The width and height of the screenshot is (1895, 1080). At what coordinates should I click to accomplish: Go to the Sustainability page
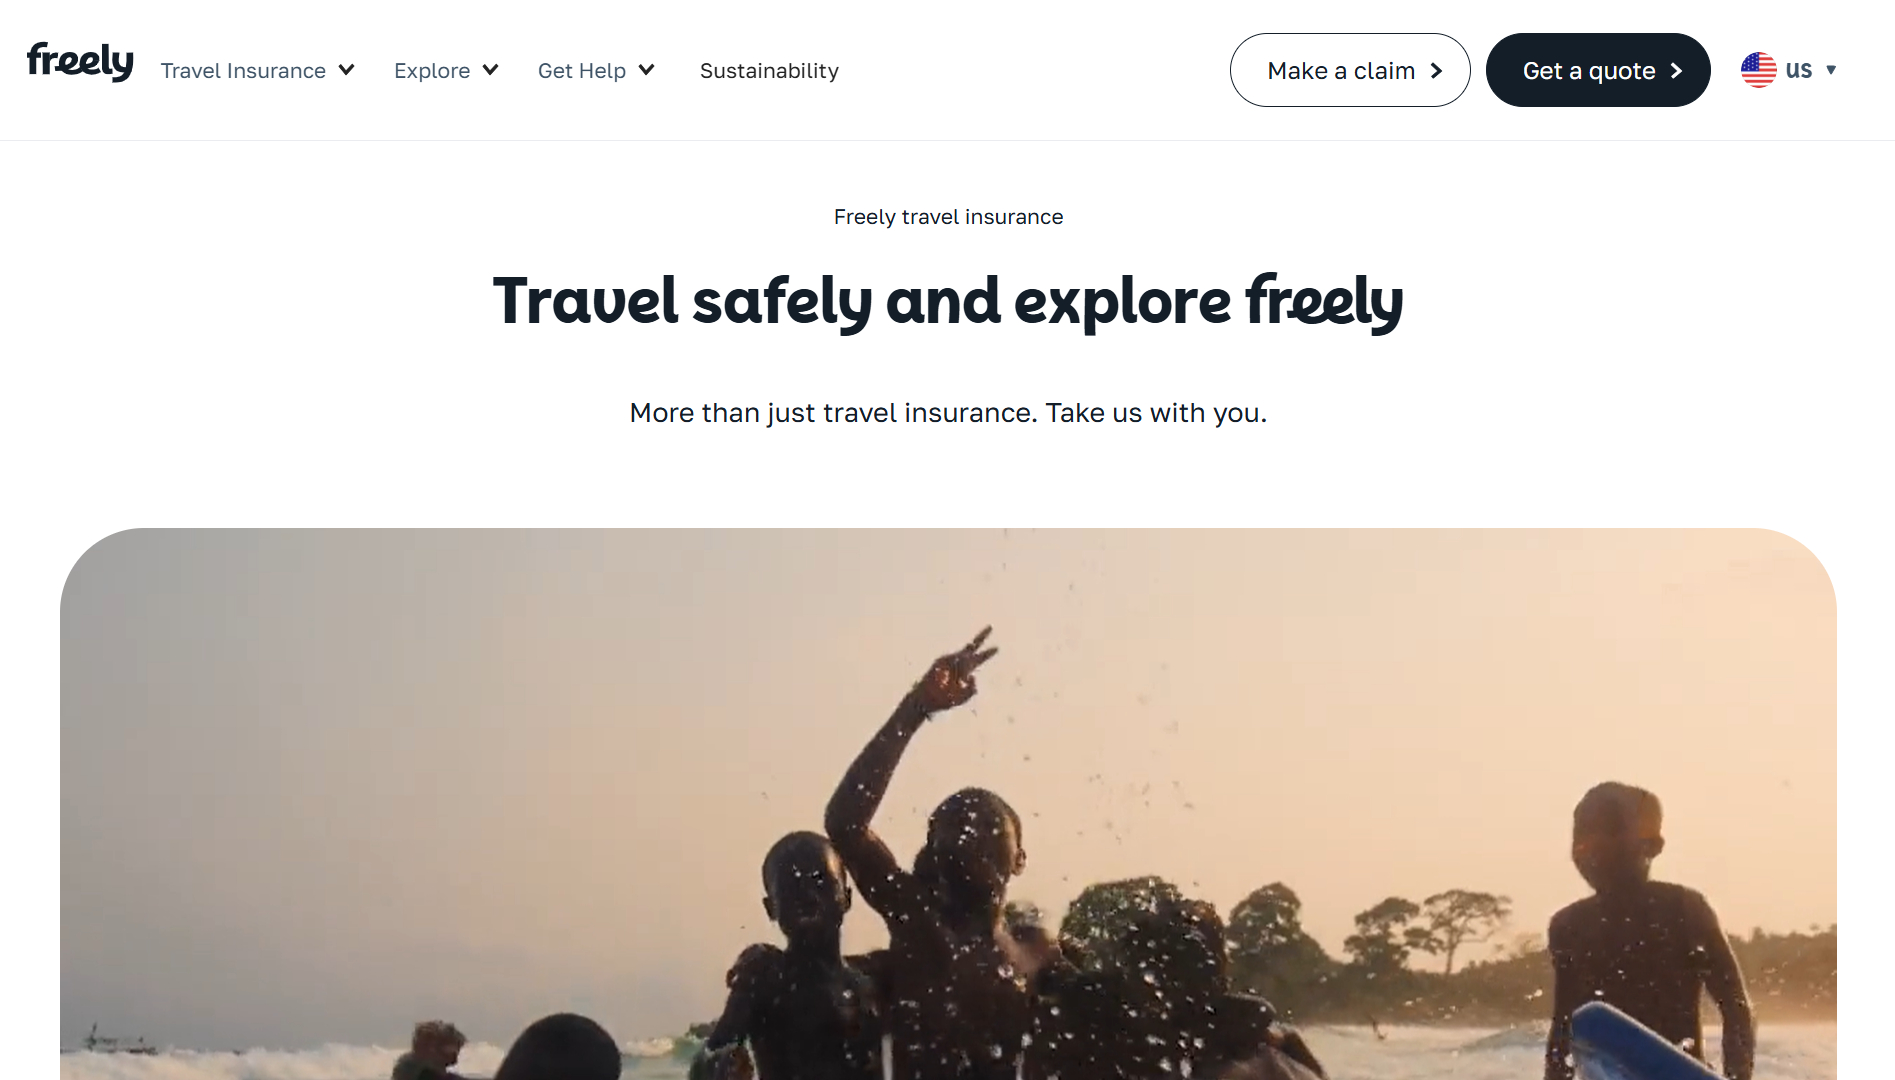769,71
